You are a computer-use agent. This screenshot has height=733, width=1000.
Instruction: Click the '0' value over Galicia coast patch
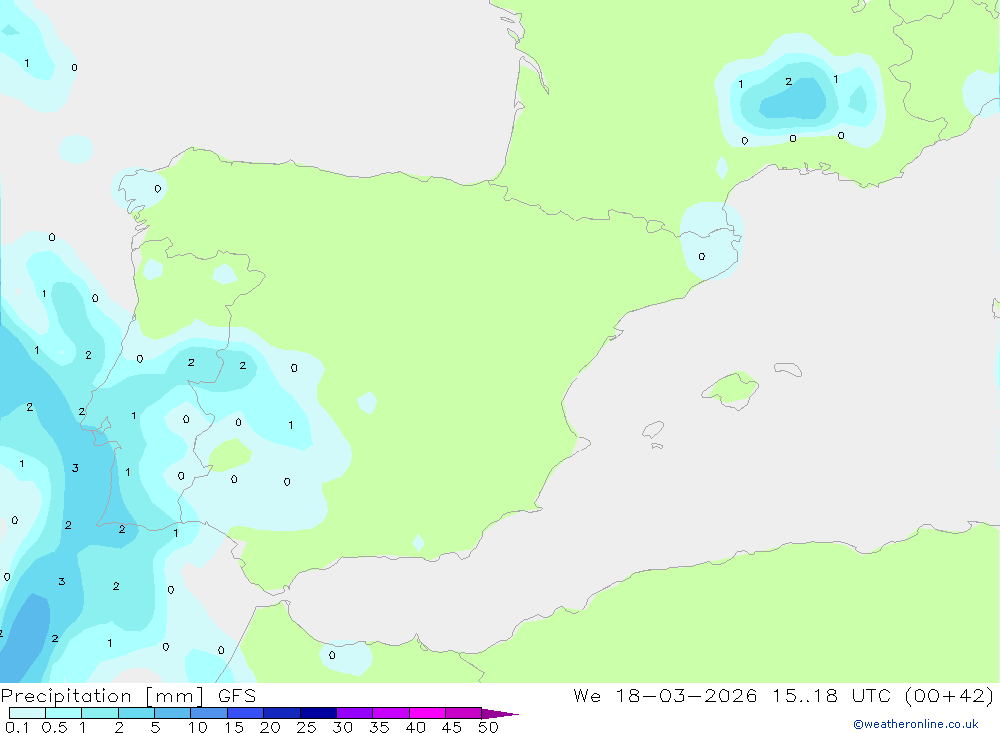[x=158, y=189]
